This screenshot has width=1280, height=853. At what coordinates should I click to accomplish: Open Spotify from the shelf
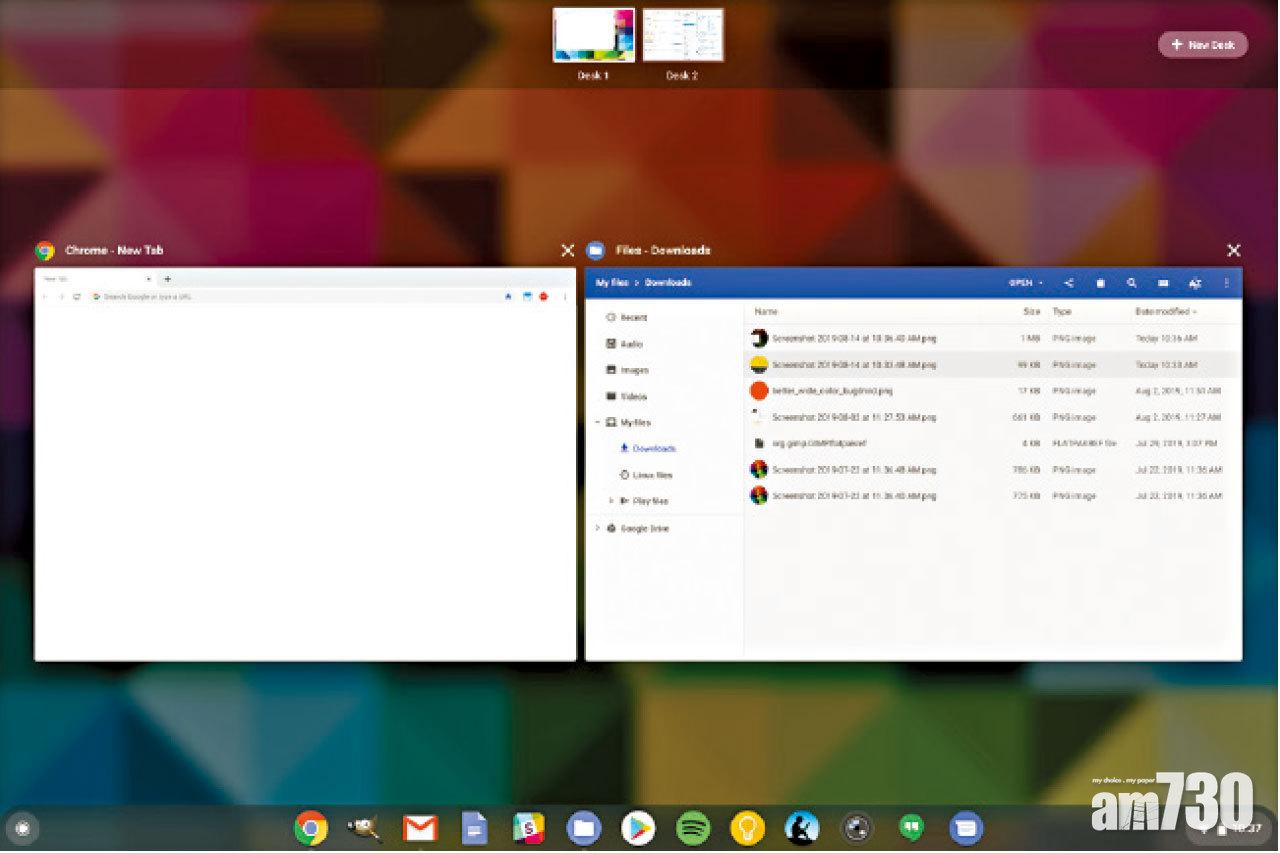(693, 828)
